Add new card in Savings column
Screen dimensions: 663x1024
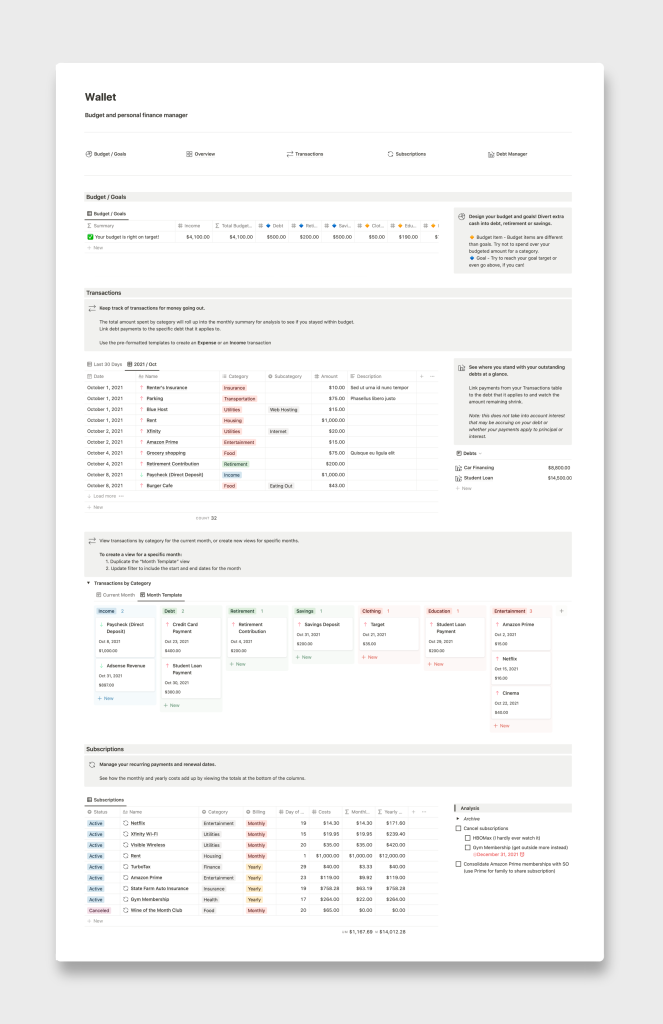[306, 657]
